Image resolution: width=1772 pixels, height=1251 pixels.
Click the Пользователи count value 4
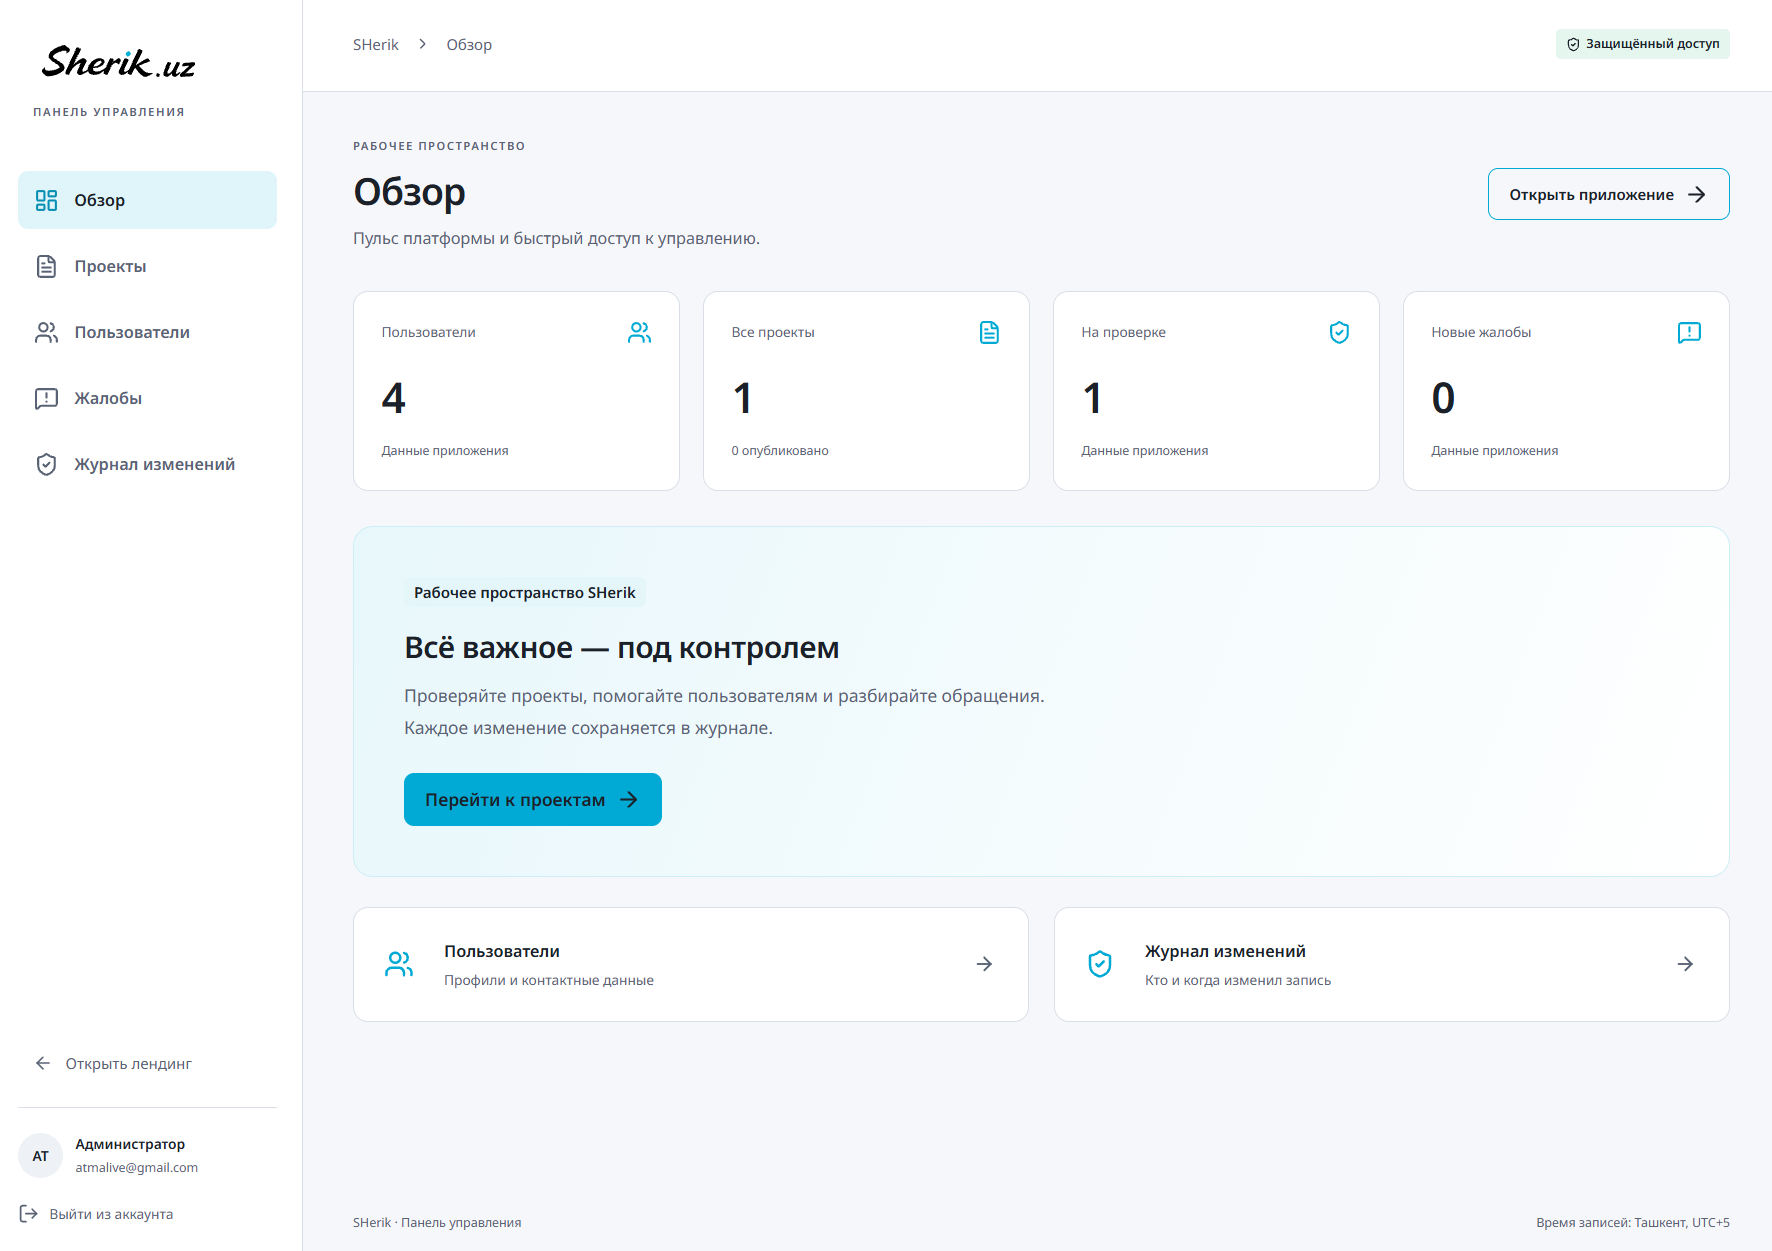click(393, 398)
